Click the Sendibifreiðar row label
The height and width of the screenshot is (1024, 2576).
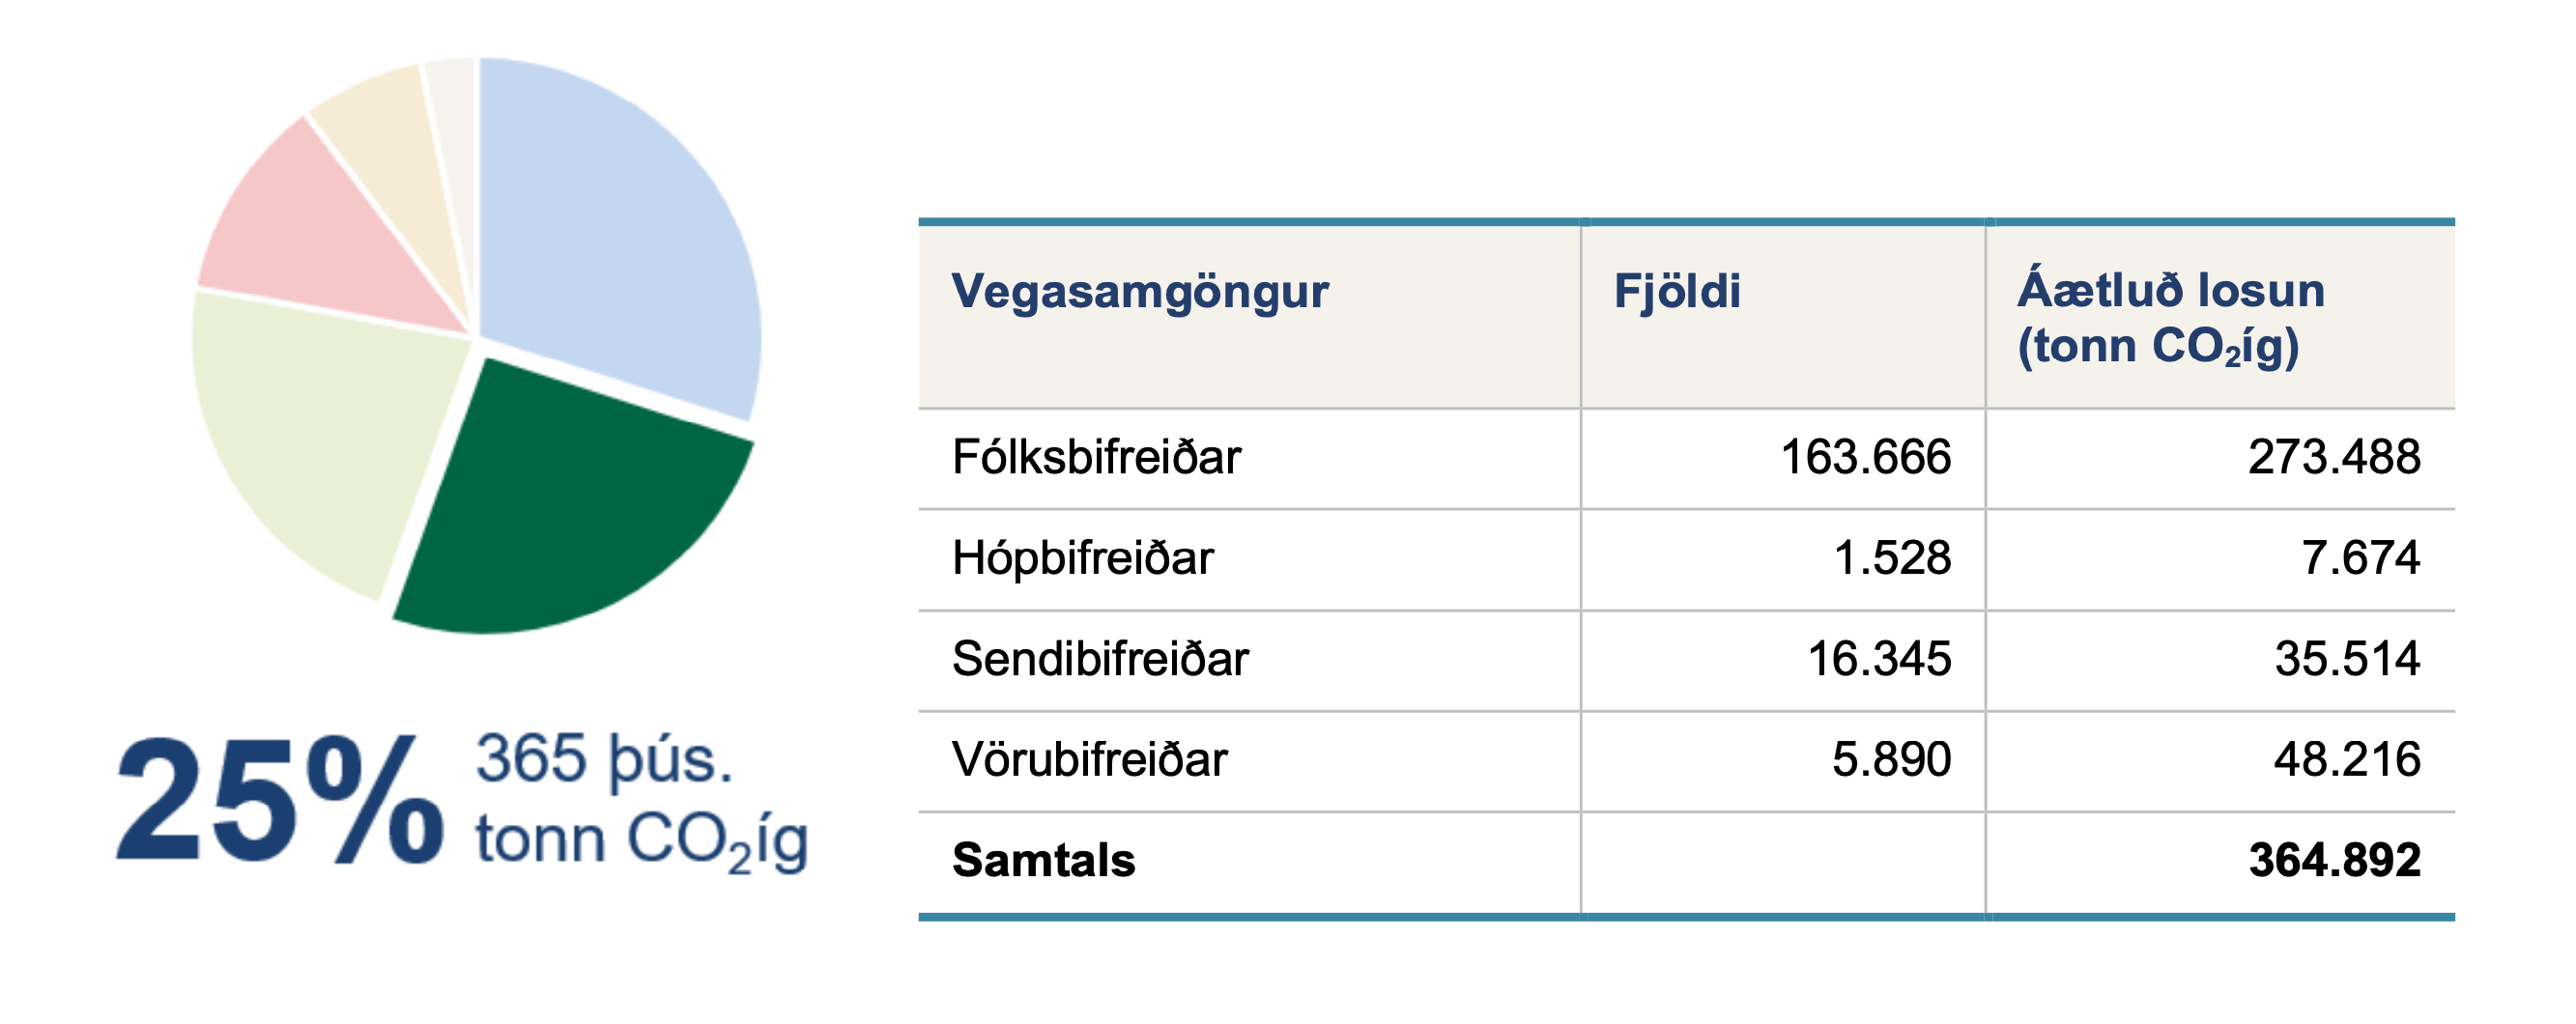point(1100,659)
